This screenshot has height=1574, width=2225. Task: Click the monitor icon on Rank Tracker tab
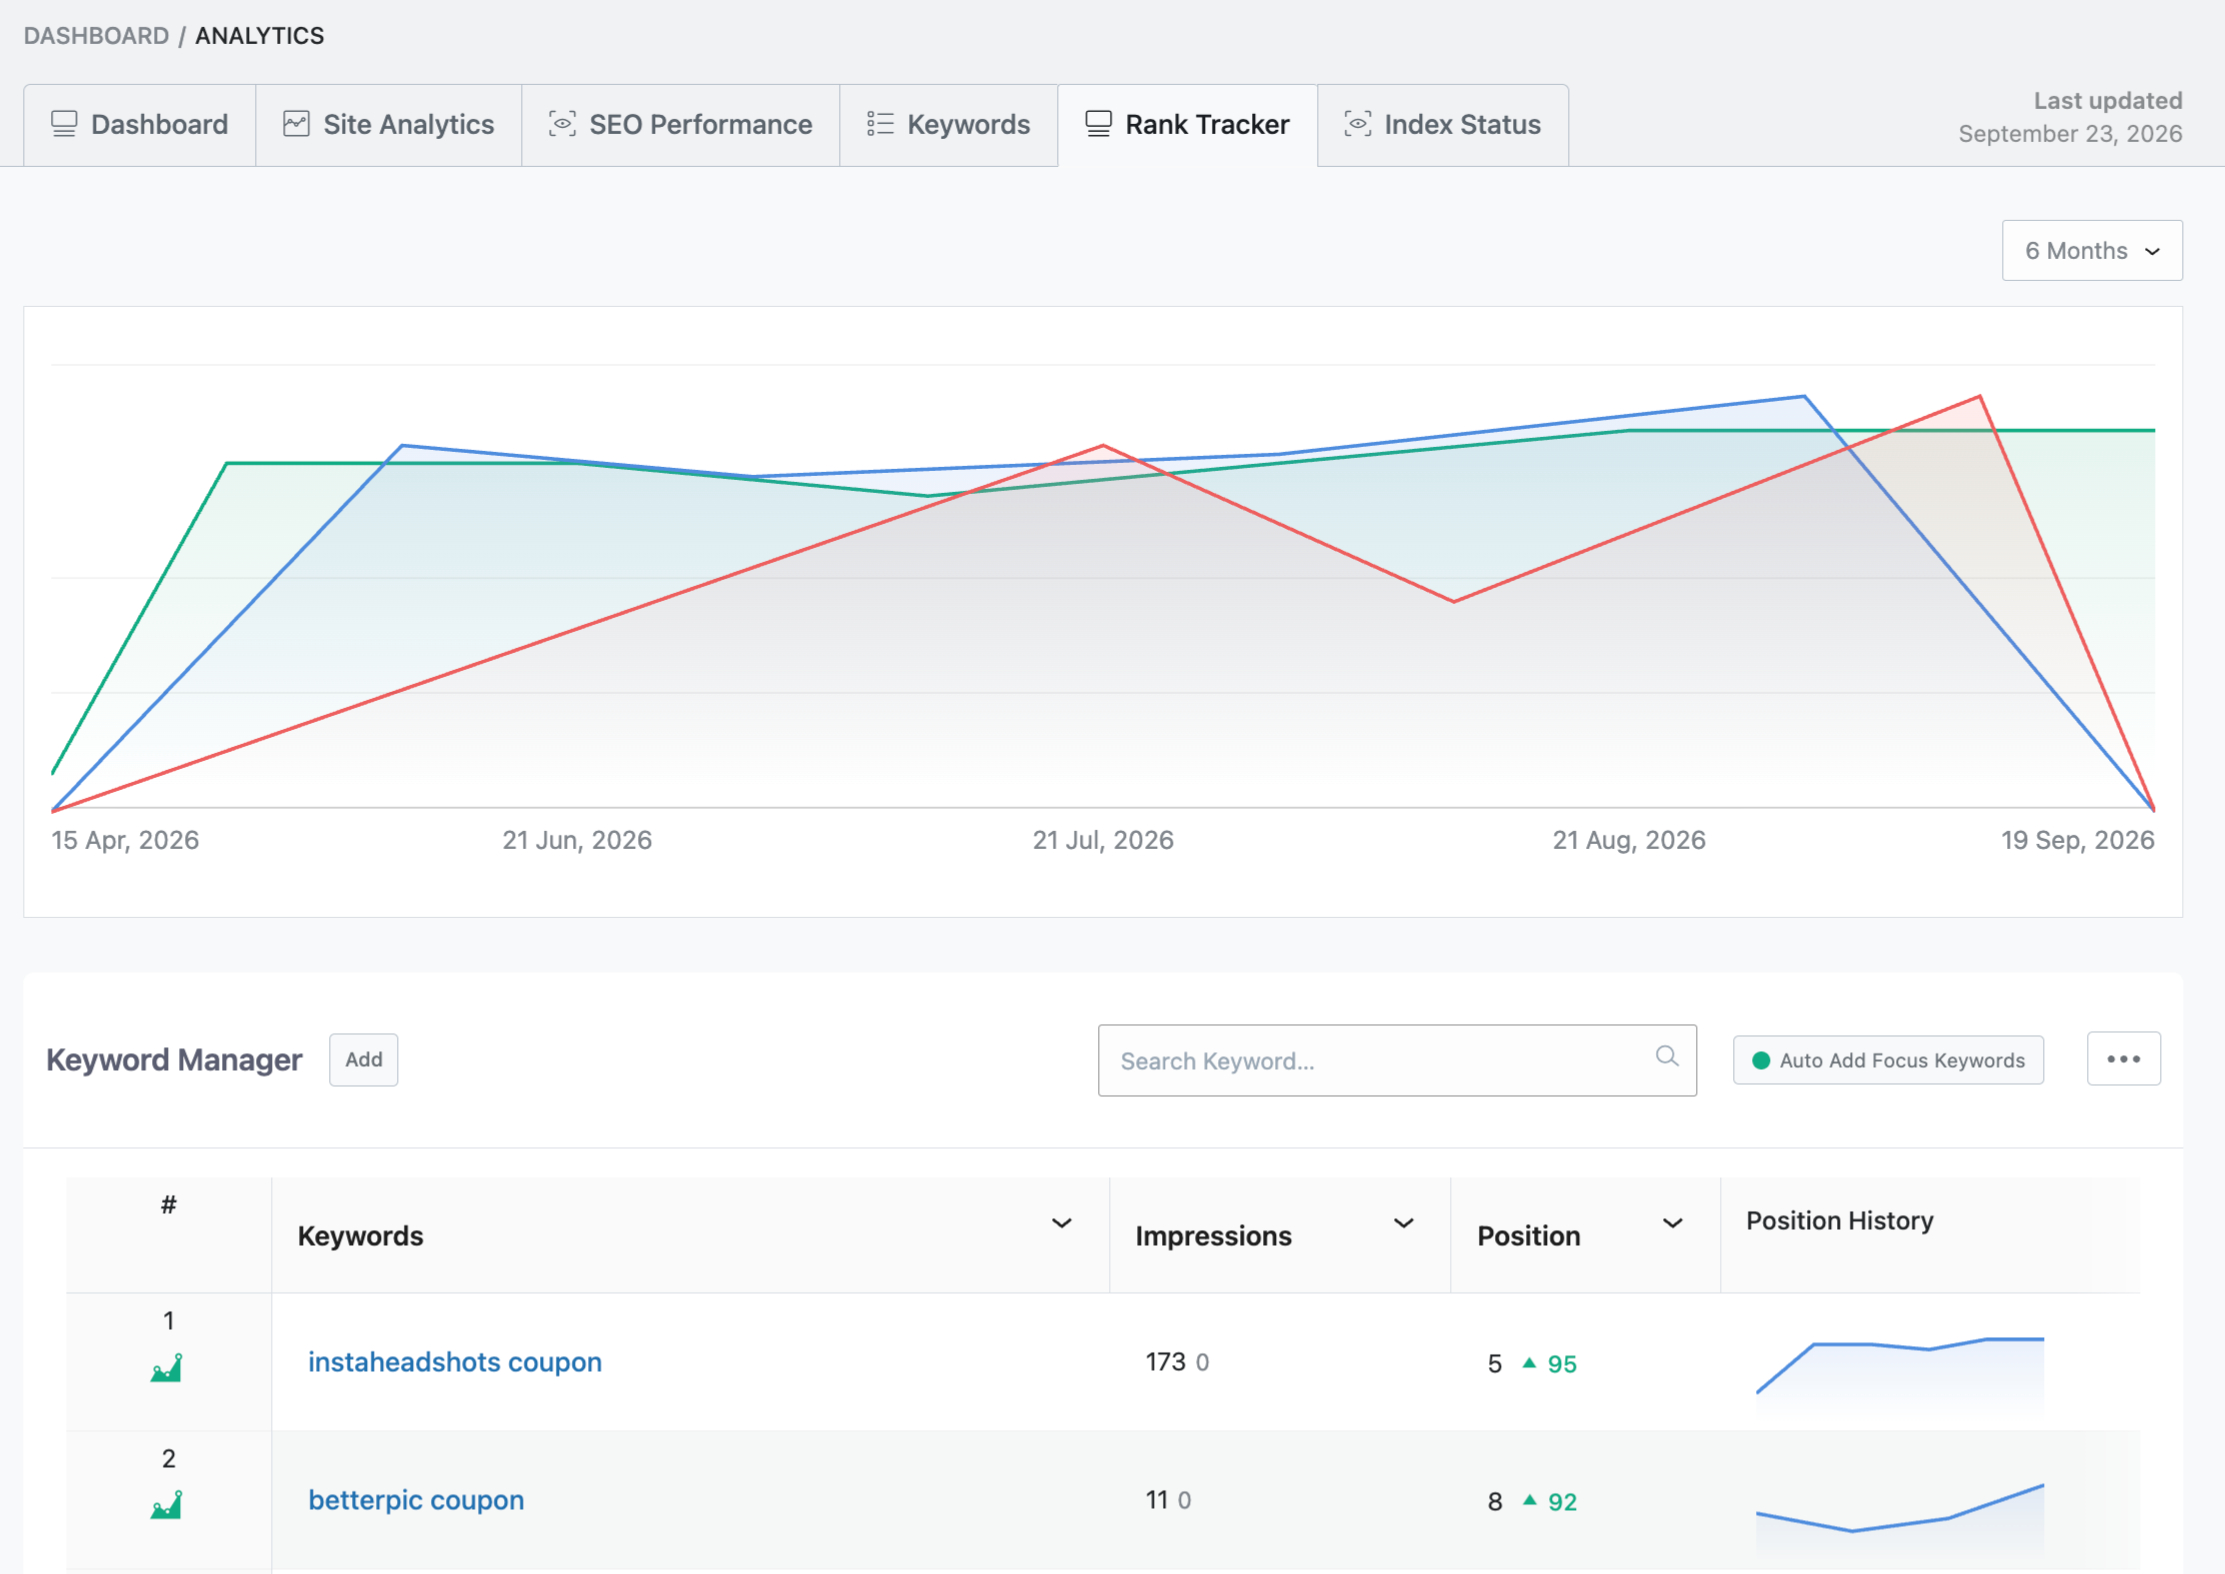pos(1098,124)
